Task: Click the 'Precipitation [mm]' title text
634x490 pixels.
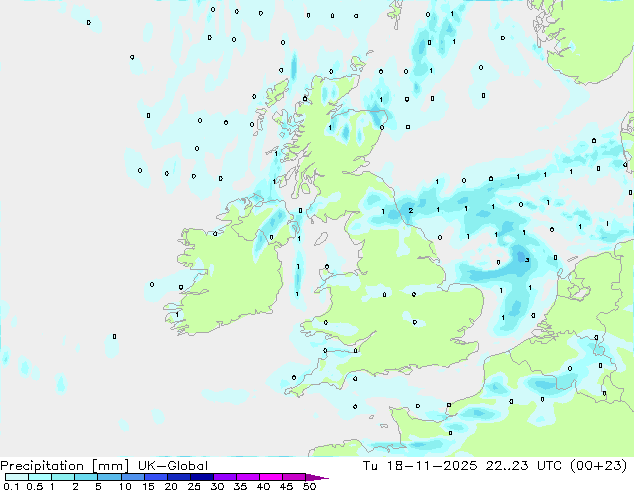Action: click(x=64, y=466)
